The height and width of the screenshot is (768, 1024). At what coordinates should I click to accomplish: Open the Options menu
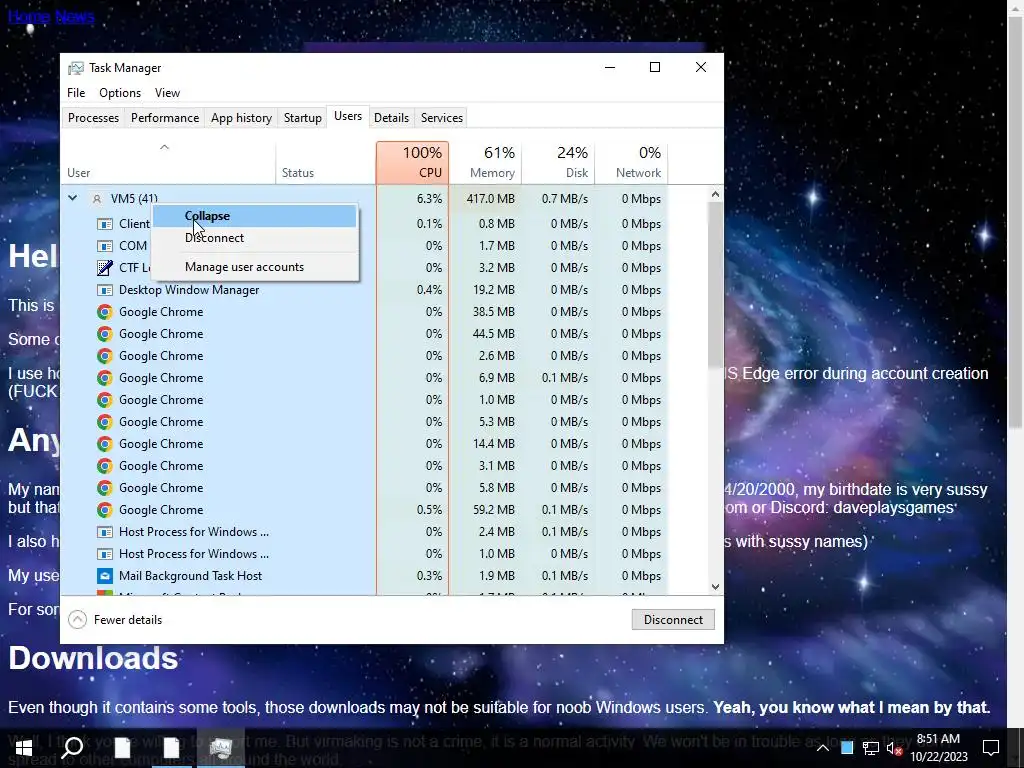point(120,93)
